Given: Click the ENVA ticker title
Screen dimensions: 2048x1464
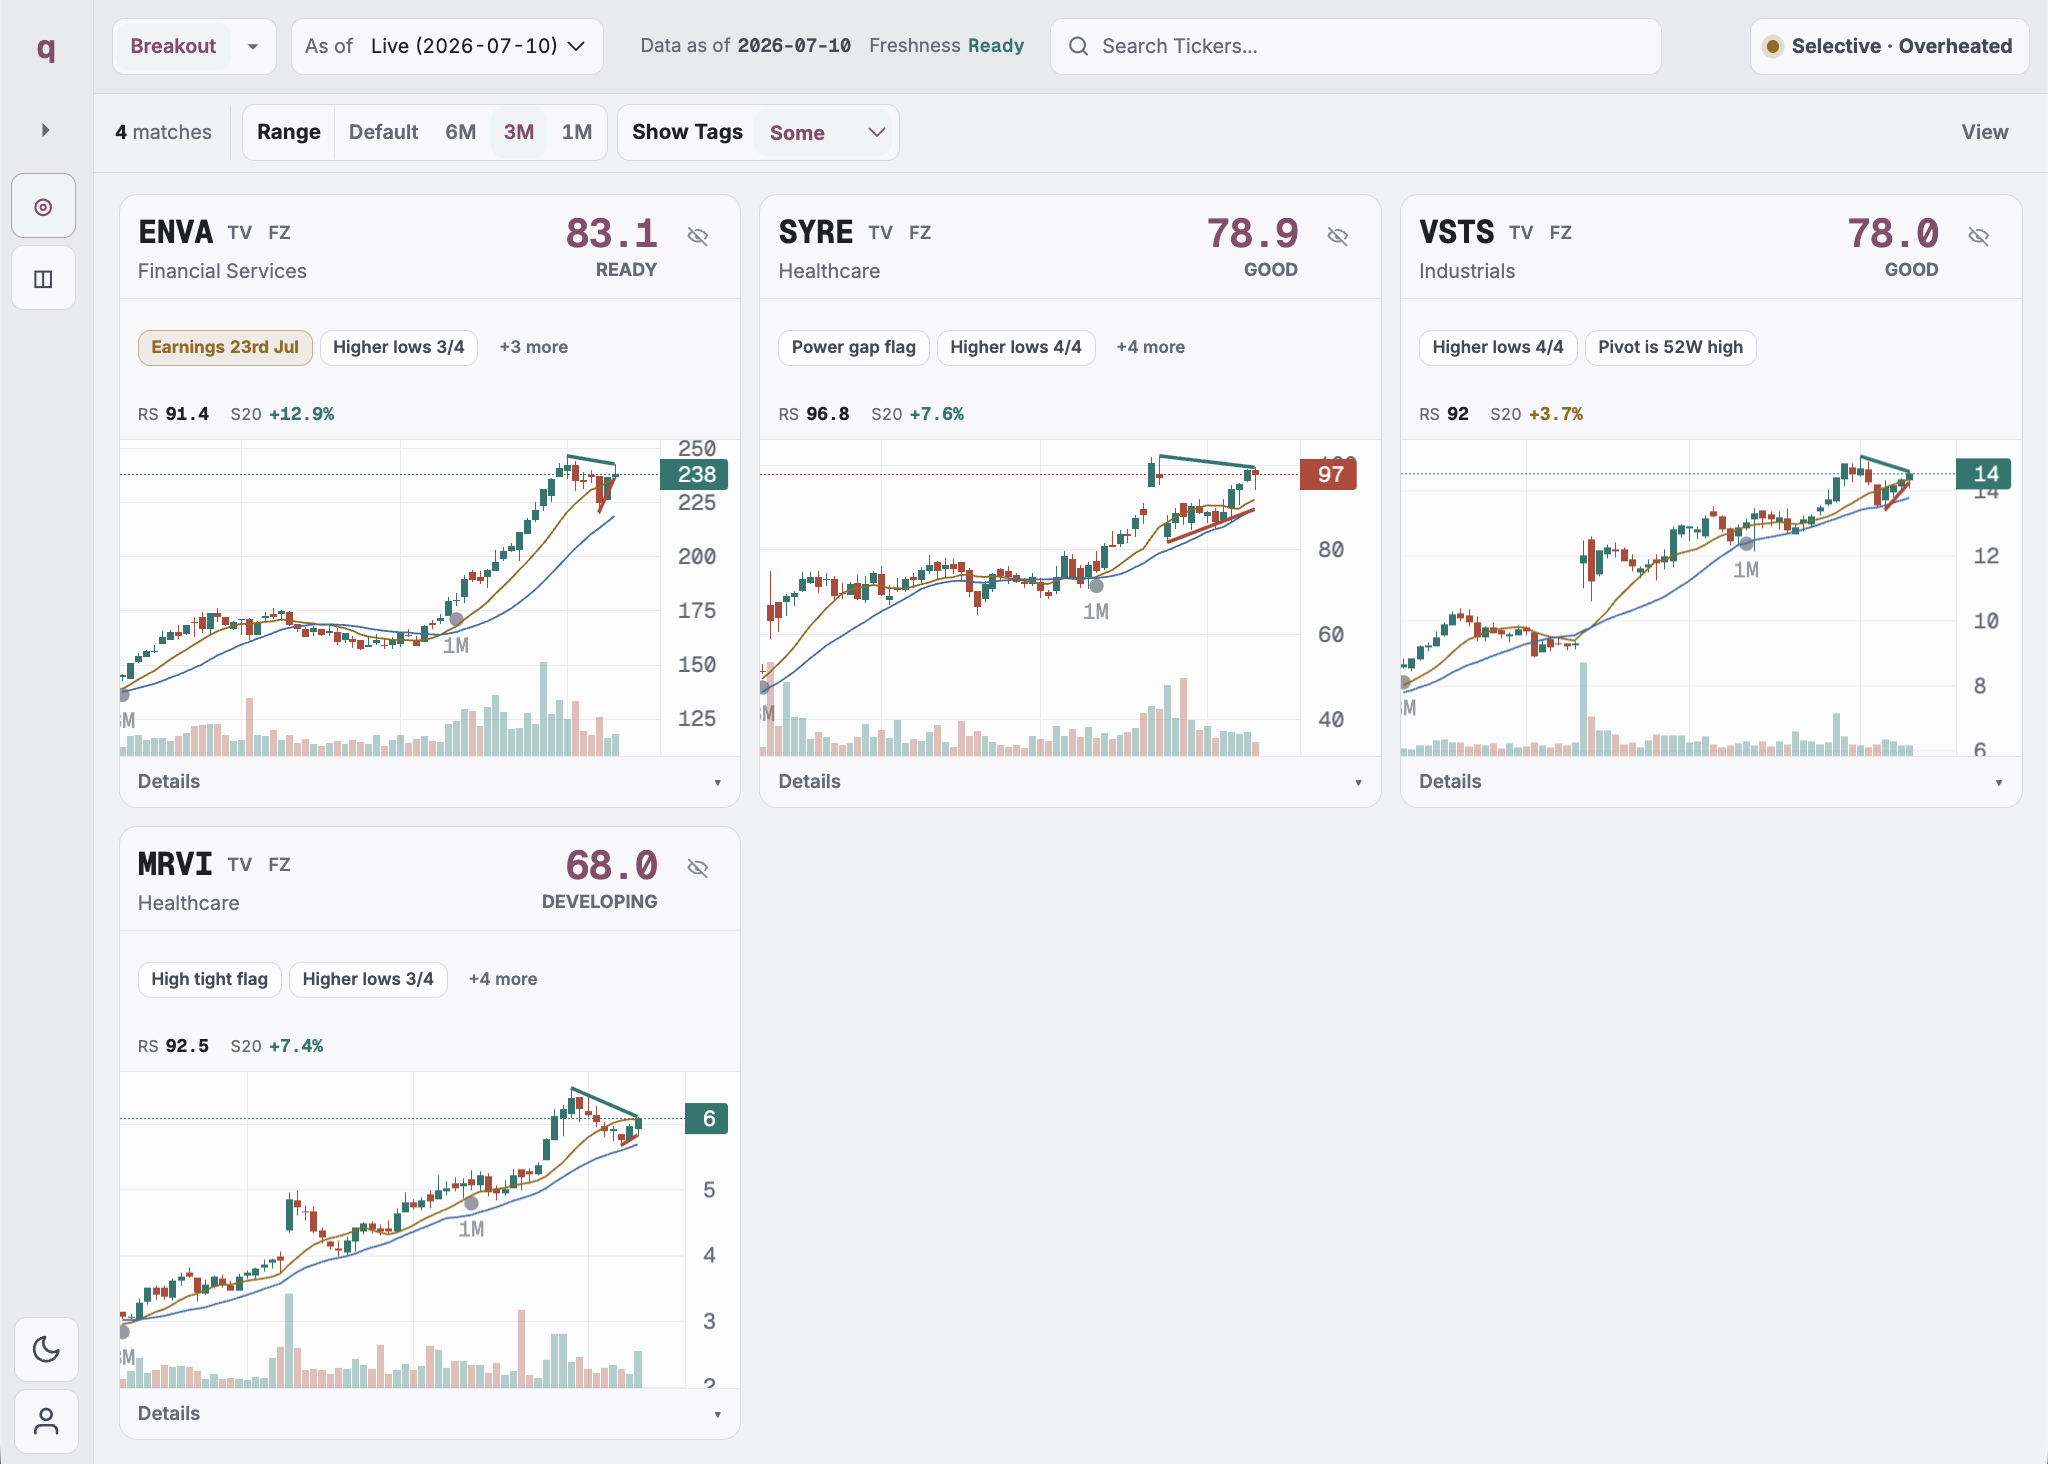Looking at the screenshot, I should point(175,232).
